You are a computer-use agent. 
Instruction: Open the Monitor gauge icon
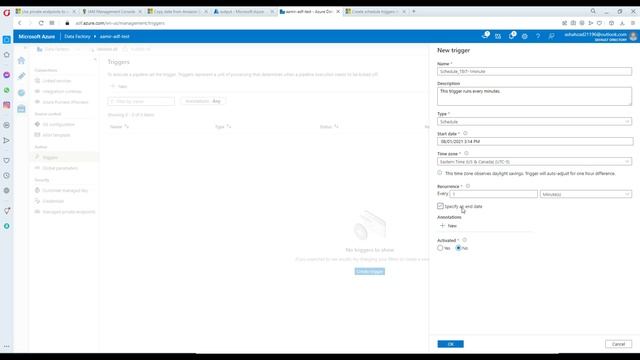tap(21, 93)
